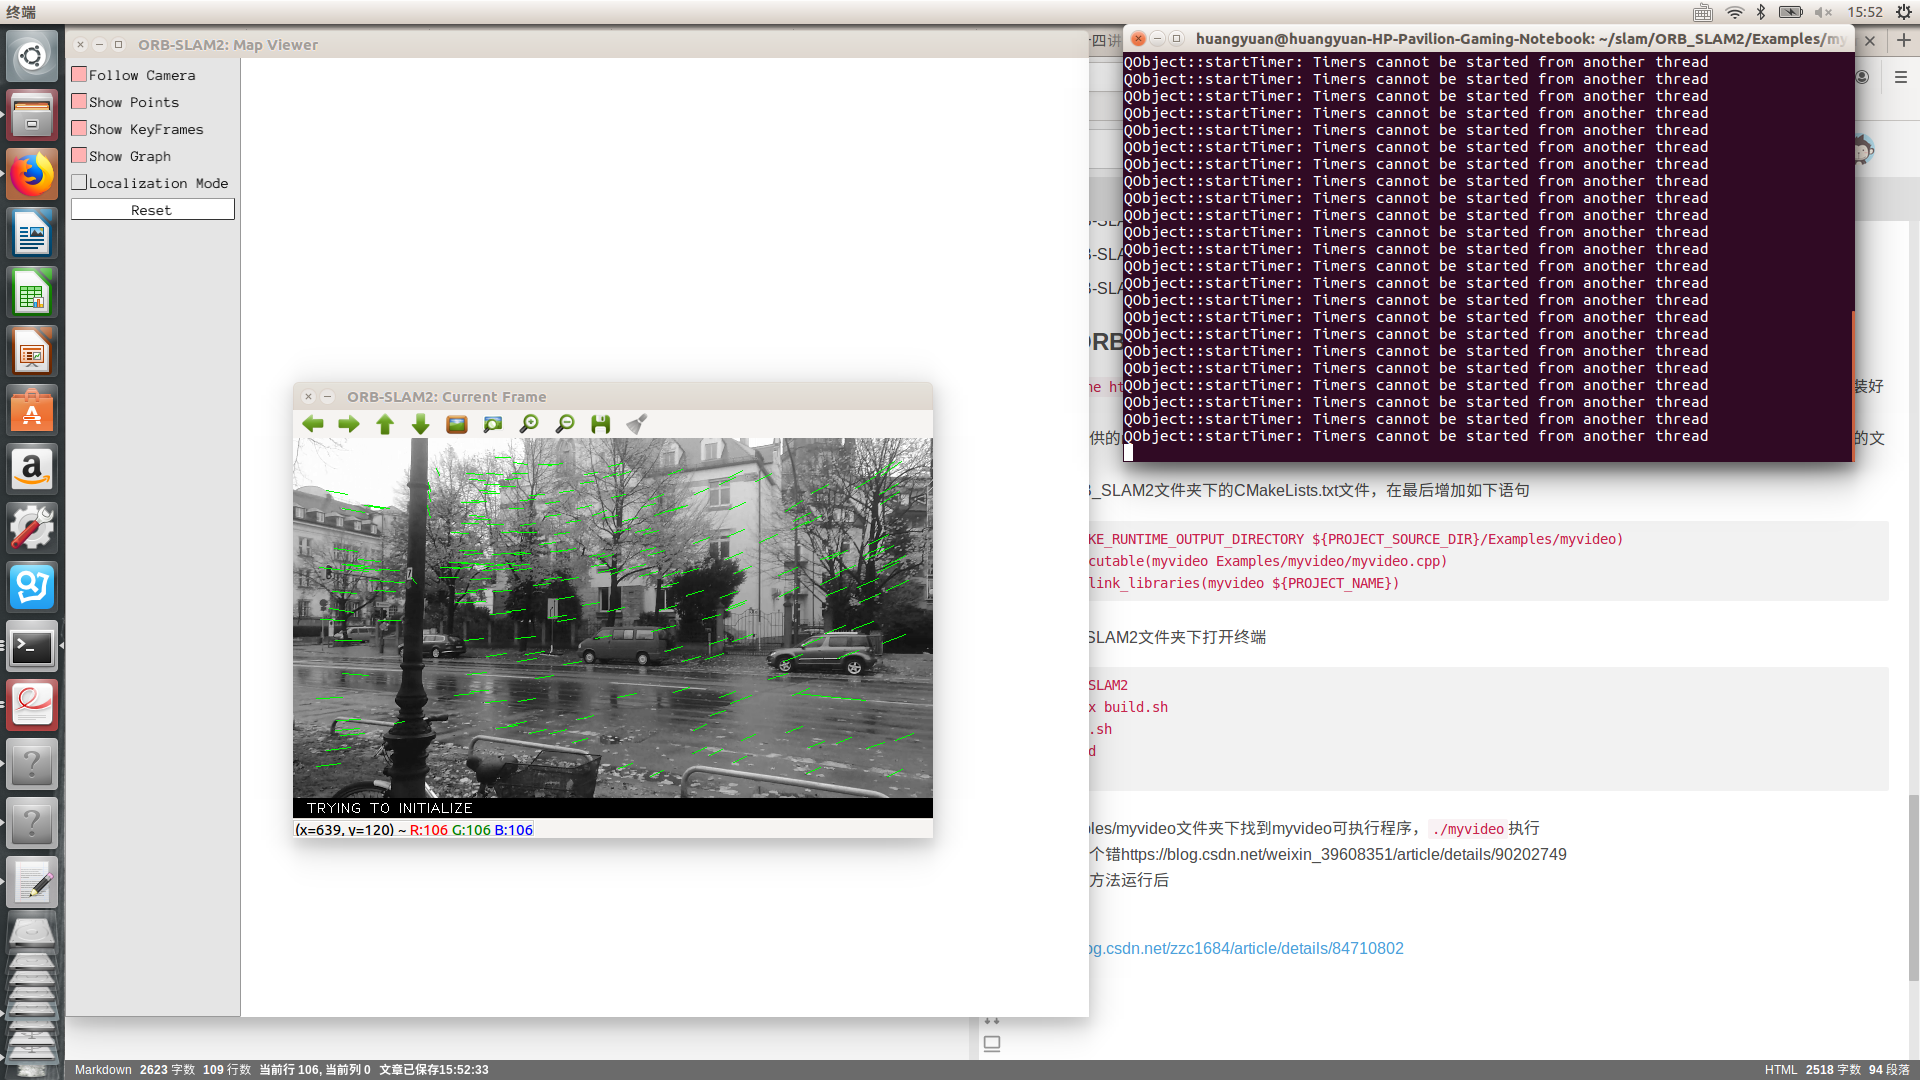Launch Firefox from the dock
Screen dimensions: 1920x1080
[x=32, y=174]
